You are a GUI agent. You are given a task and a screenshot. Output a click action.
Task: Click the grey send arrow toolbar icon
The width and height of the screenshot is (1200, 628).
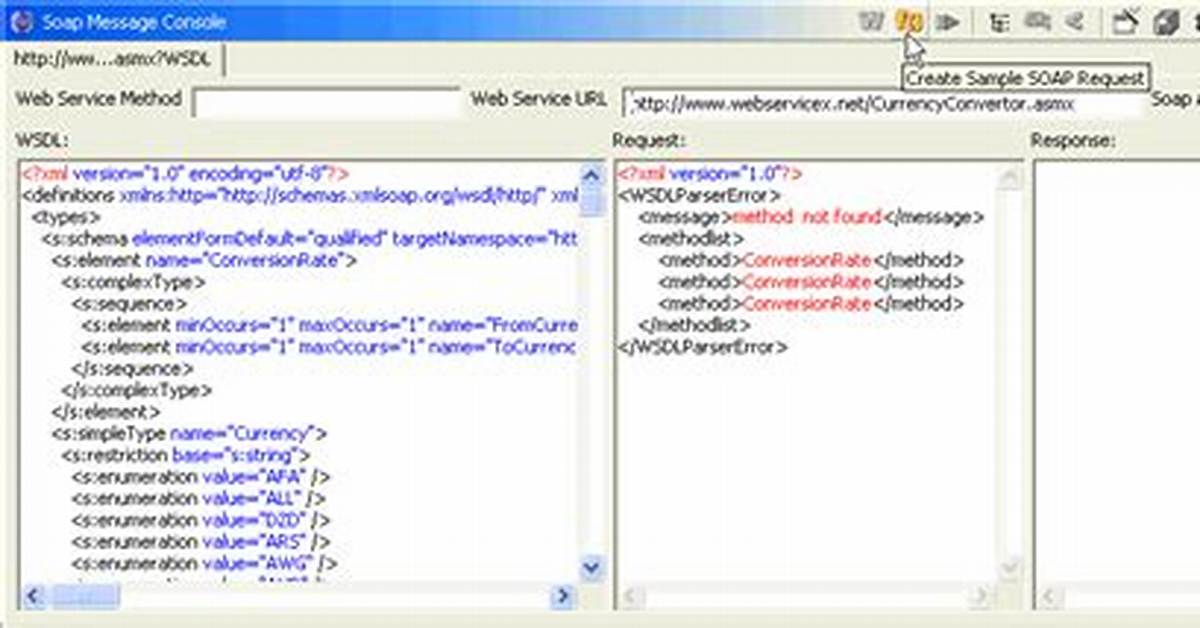pos(949,22)
